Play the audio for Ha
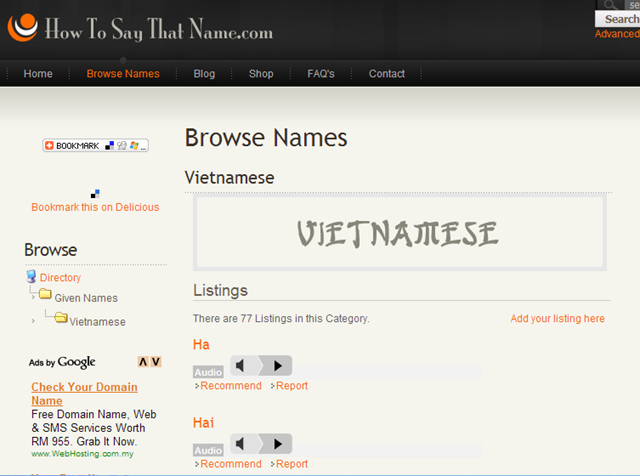Viewport: 640px width, 476px height. pos(278,366)
